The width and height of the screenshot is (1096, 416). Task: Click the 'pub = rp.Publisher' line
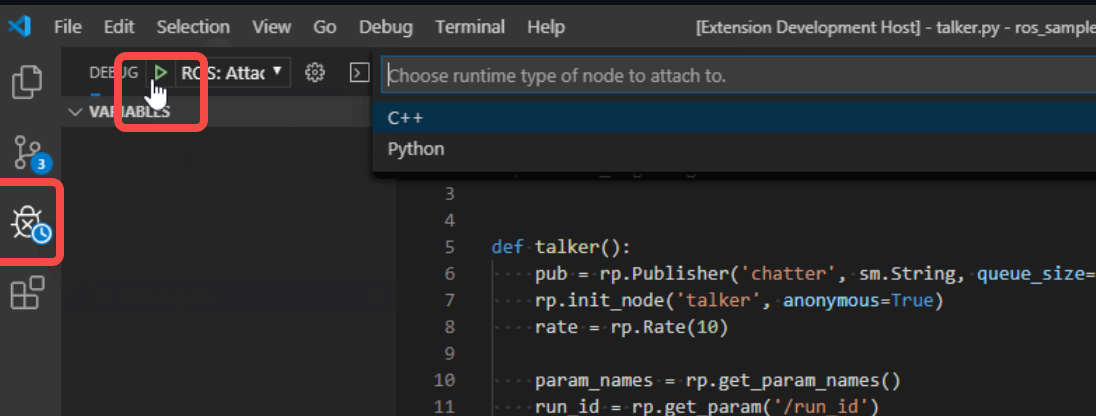point(815,274)
